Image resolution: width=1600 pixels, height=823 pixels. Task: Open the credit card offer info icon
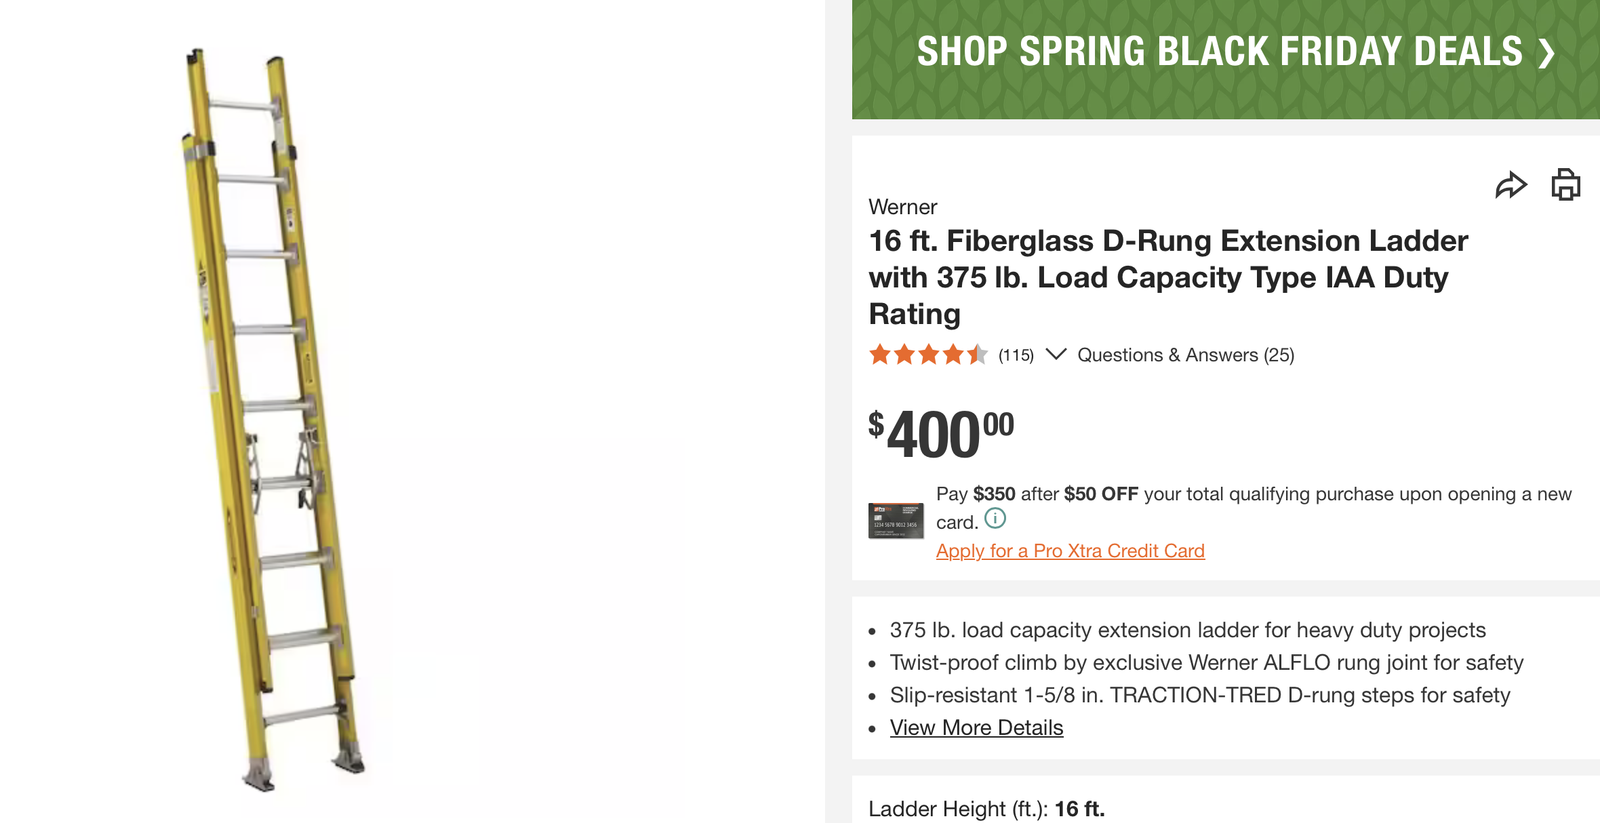click(x=995, y=518)
